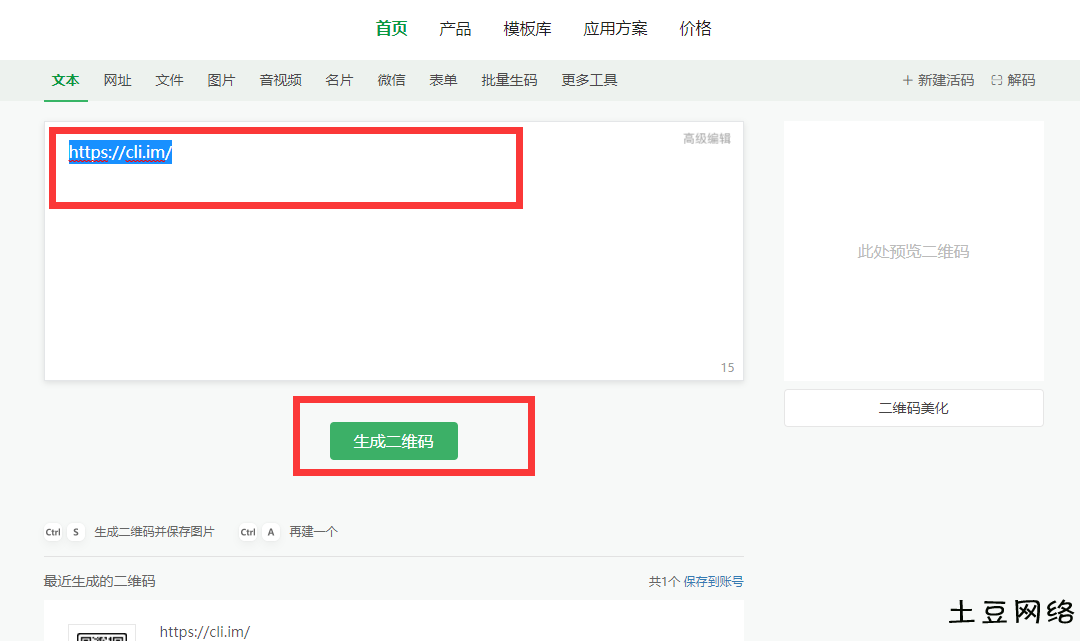Navigate to the 首页 menu item
Image resolution: width=1080 pixels, height=641 pixels.
[391, 28]
